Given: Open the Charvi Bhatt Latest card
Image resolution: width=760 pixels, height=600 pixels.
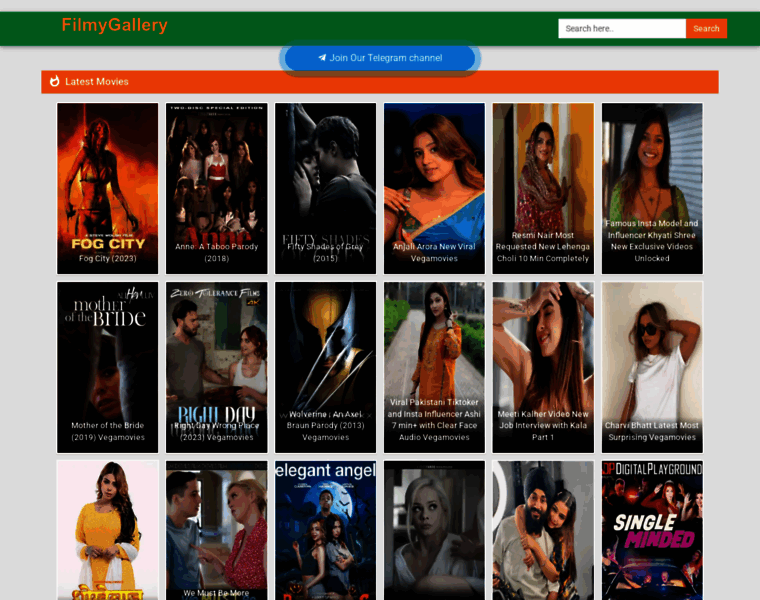Looking at the screenshot, I should click(x=652, y=367).
